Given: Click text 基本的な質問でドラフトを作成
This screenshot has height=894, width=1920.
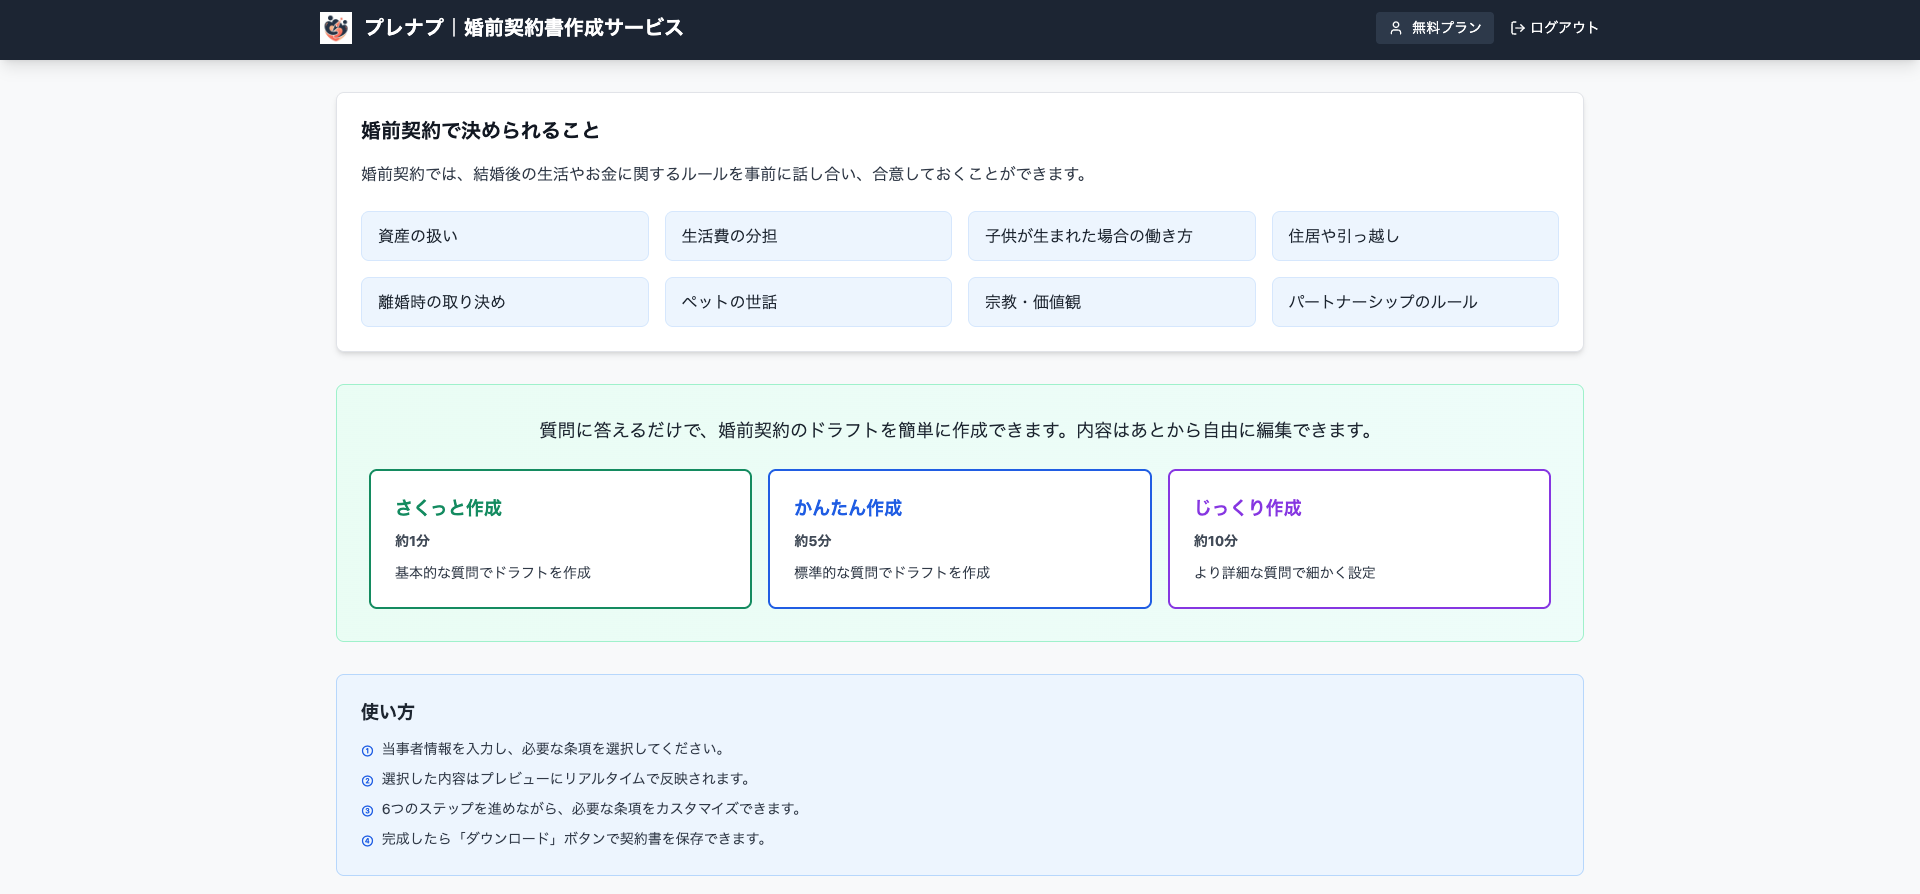Looking at the screenshot, I should coord(493,573).
